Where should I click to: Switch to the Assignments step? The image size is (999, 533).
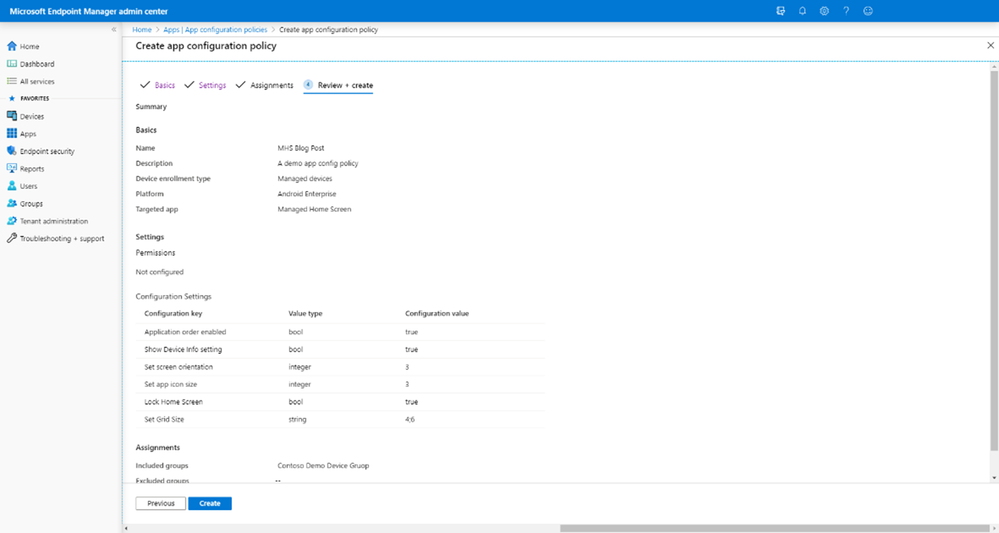point(271,85)
